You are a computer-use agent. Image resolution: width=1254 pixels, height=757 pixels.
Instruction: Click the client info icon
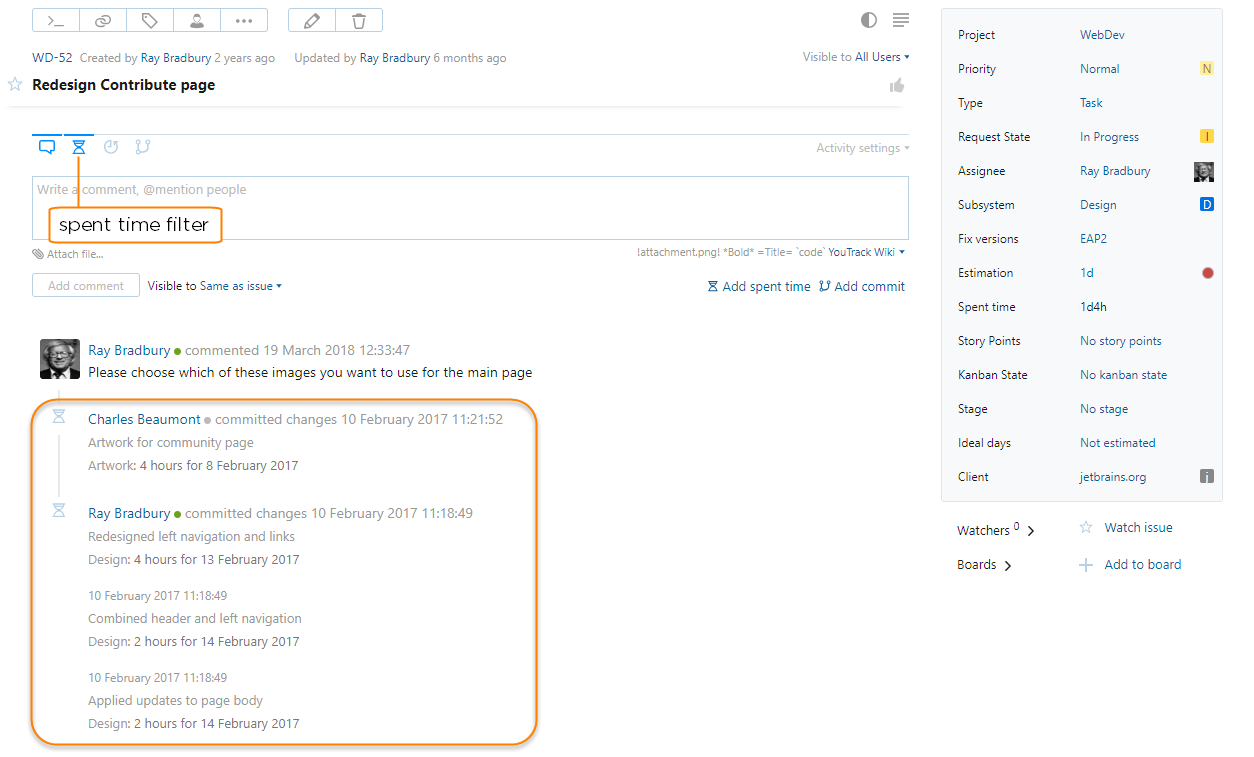click(1207, 477)
